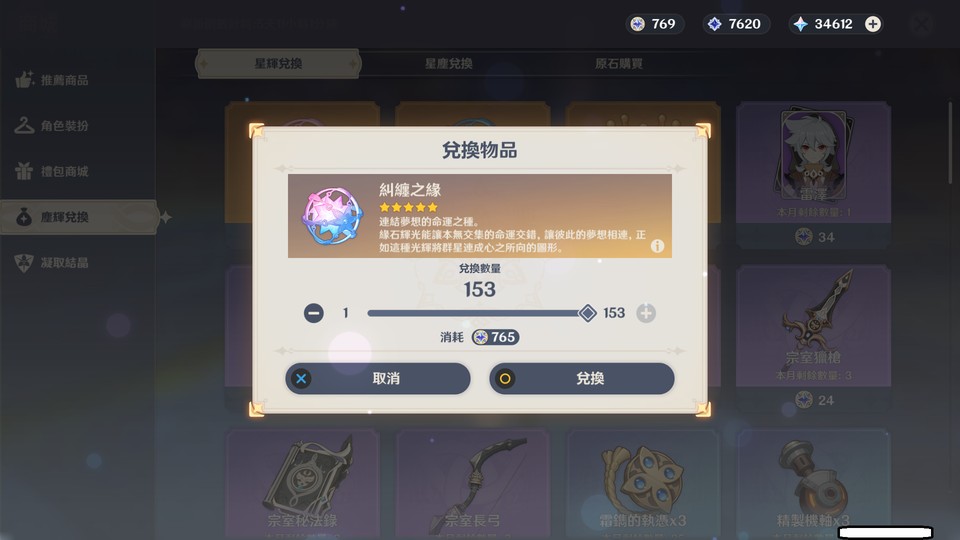Switch to the 星塵兌換 tab
Viewport: 960px width, 540px height.
[449, 64]
